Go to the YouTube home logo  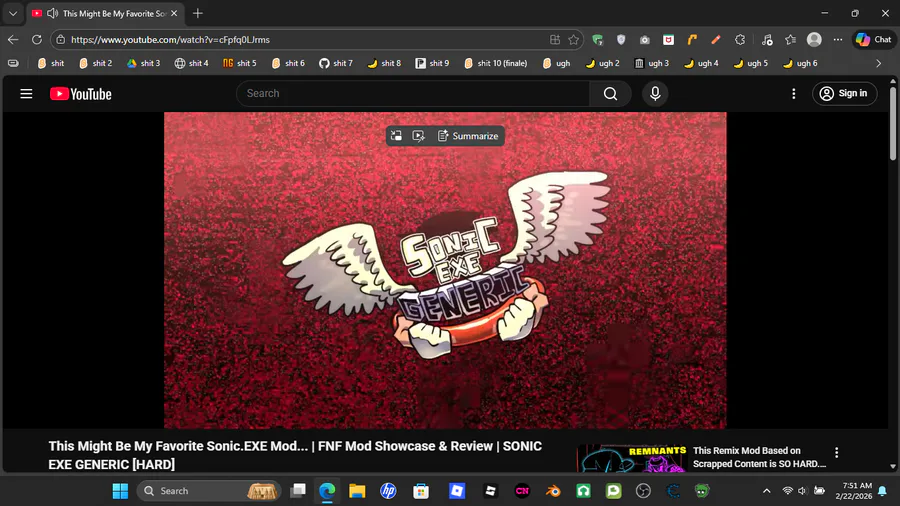(80, 94)
